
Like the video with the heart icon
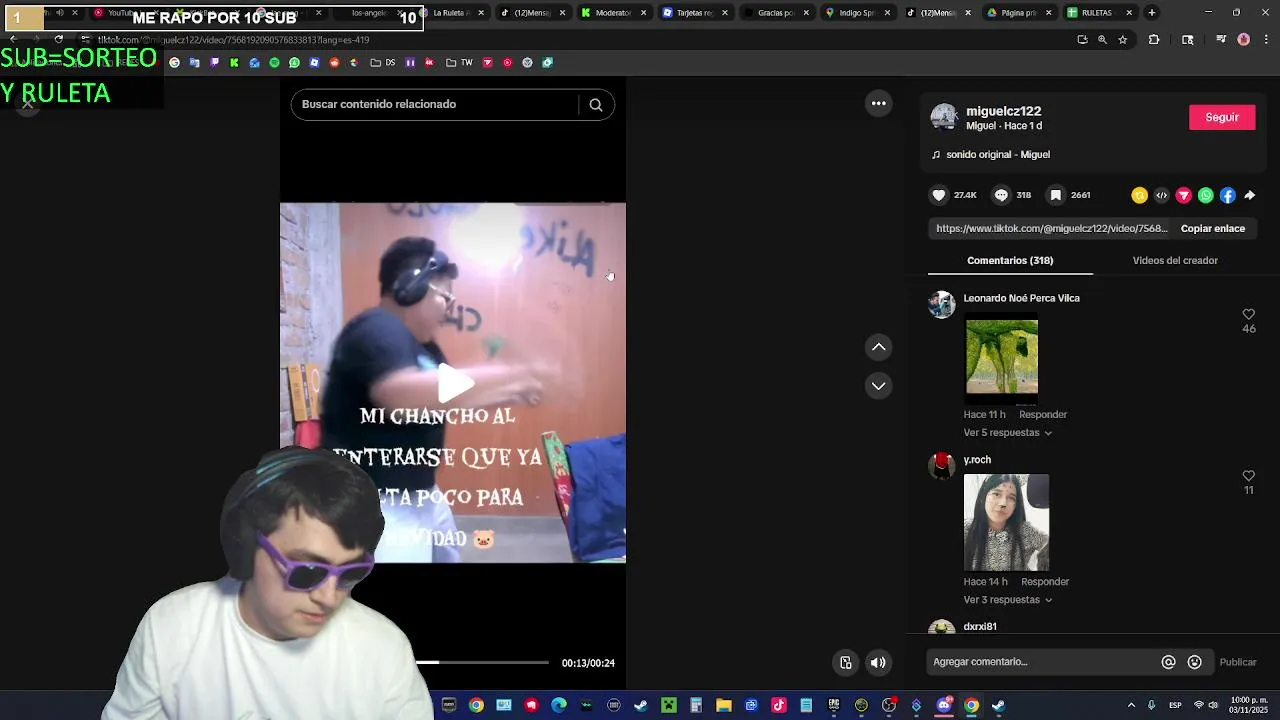[x=938, y=195]
